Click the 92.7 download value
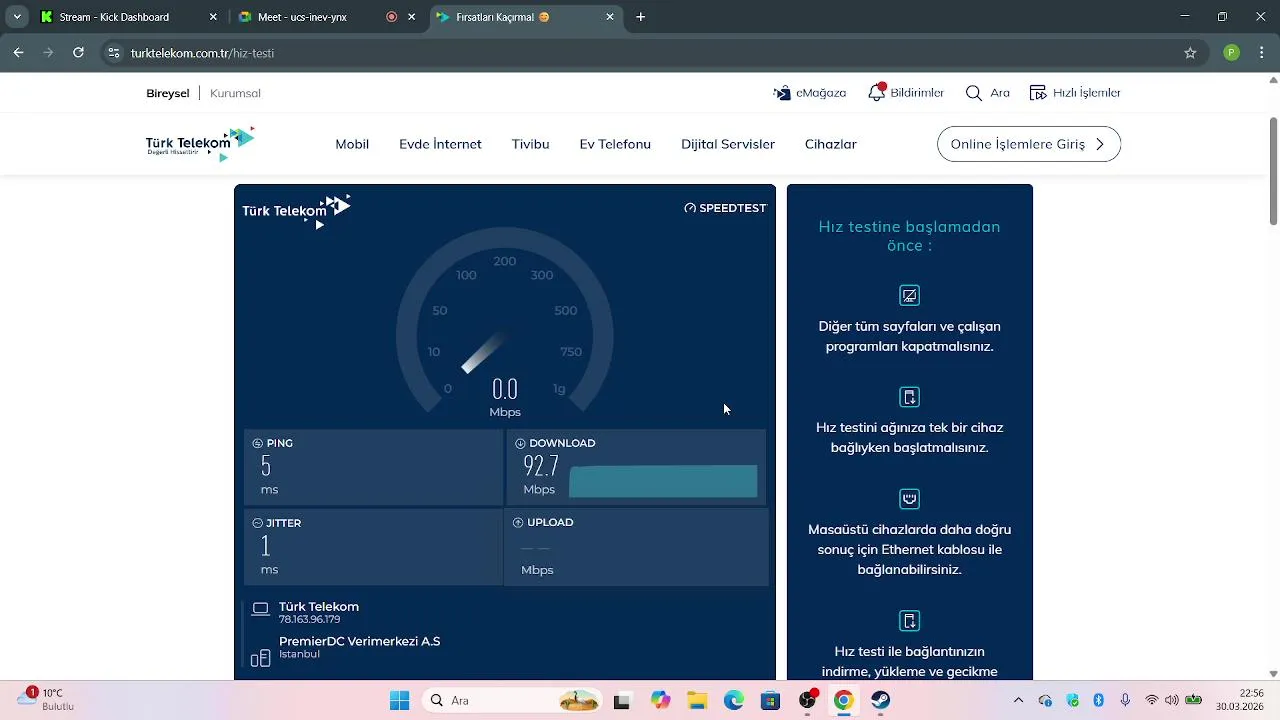1280x720 pixels. 541,466
